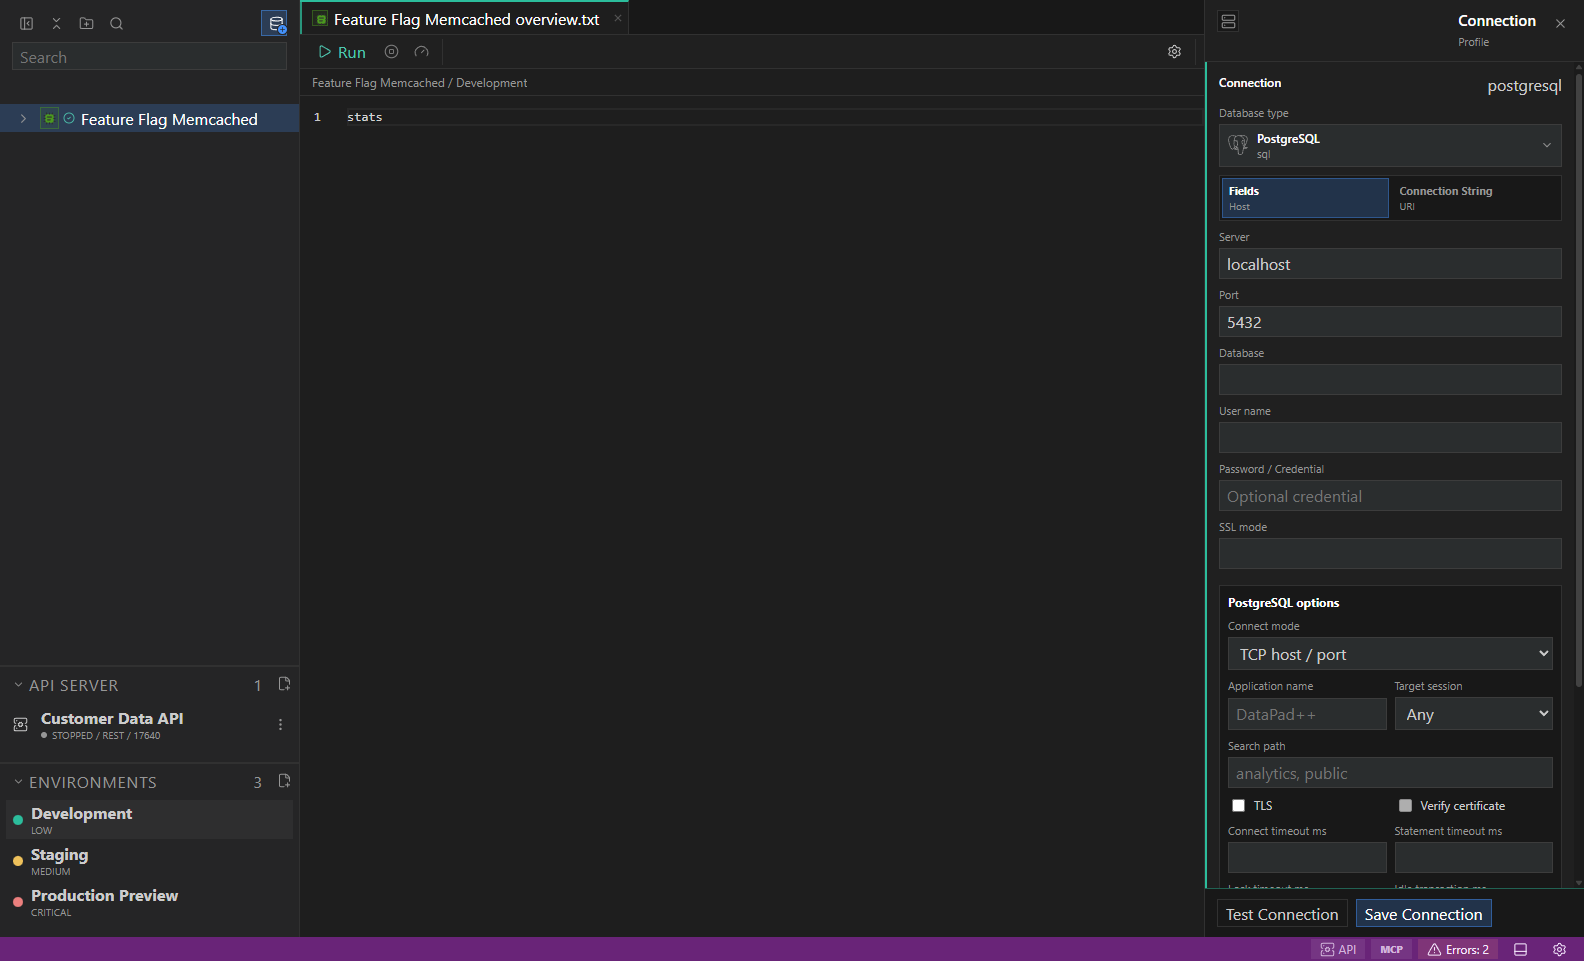Open settings gear in the status bar
The height and width of the screenshot is (961, 1584).
coord(1559,950)
